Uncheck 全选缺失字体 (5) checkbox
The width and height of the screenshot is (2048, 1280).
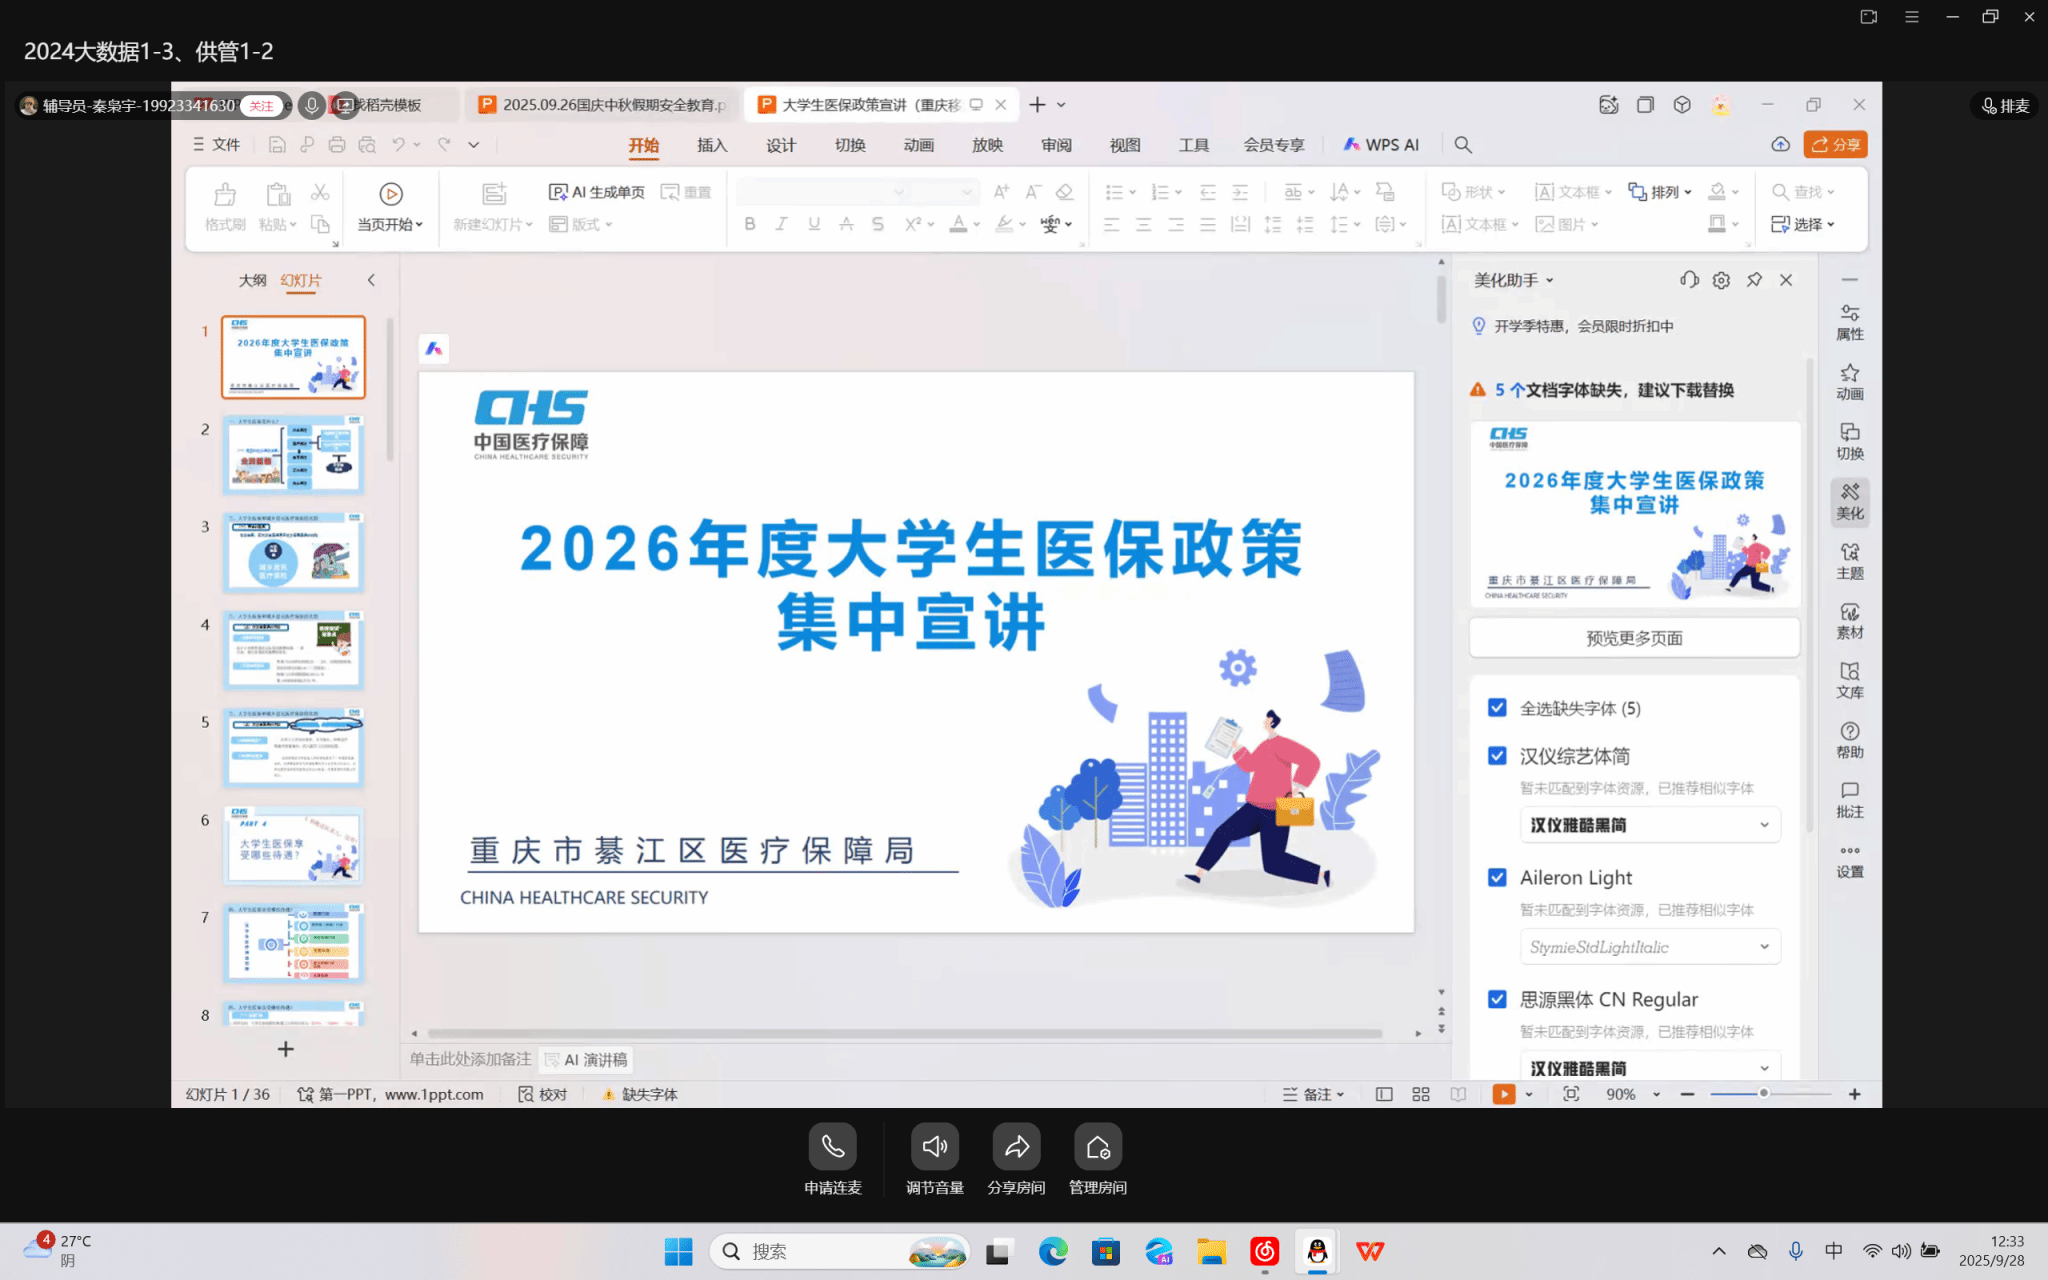1497,708
